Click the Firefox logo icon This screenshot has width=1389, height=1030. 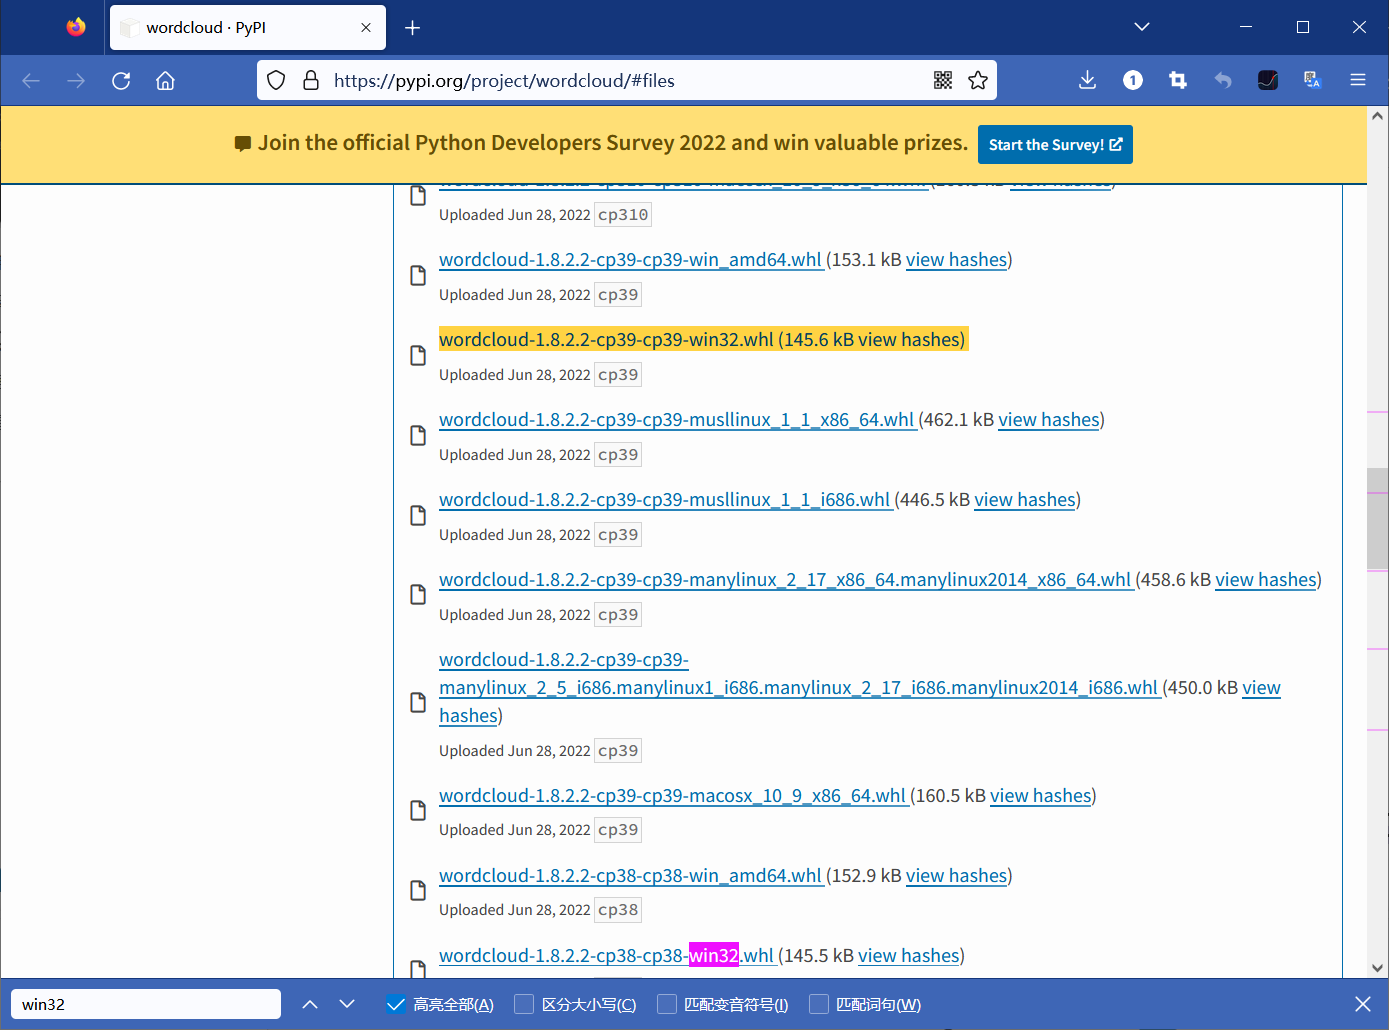[76, 27]
